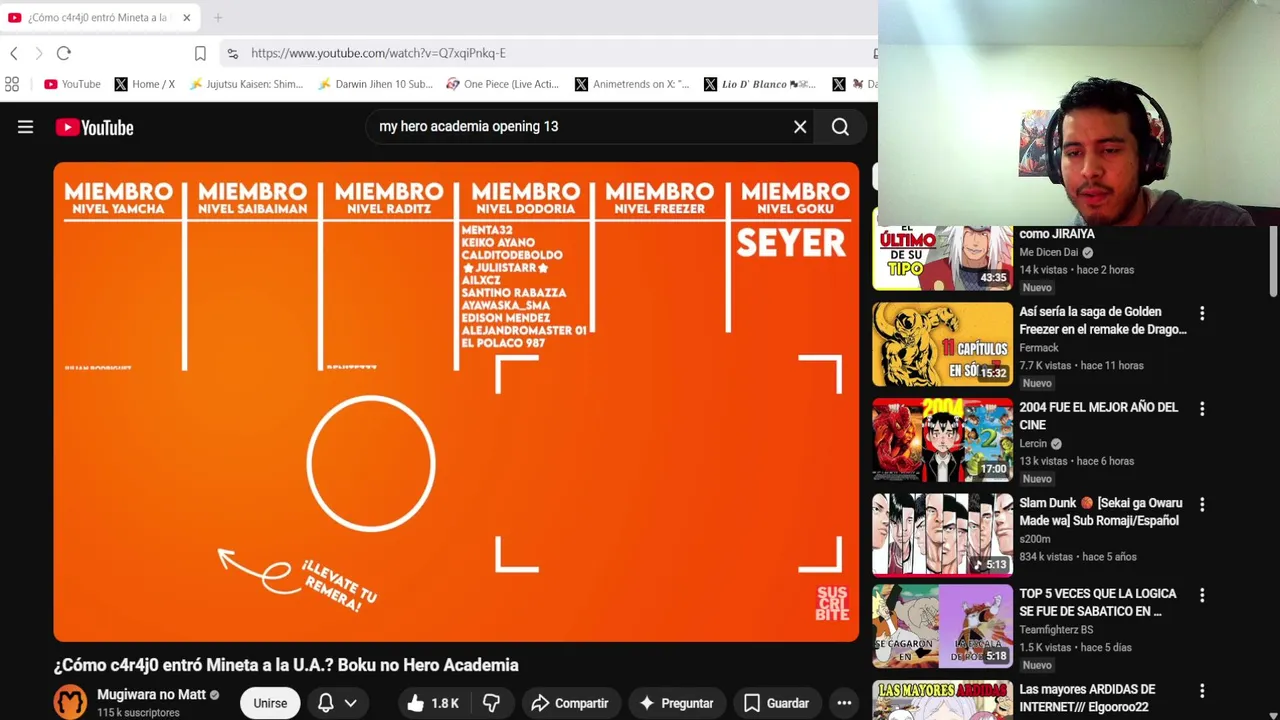The image size is (1280, 720).
Task: Clear the search box text
Action: [800, 127]
